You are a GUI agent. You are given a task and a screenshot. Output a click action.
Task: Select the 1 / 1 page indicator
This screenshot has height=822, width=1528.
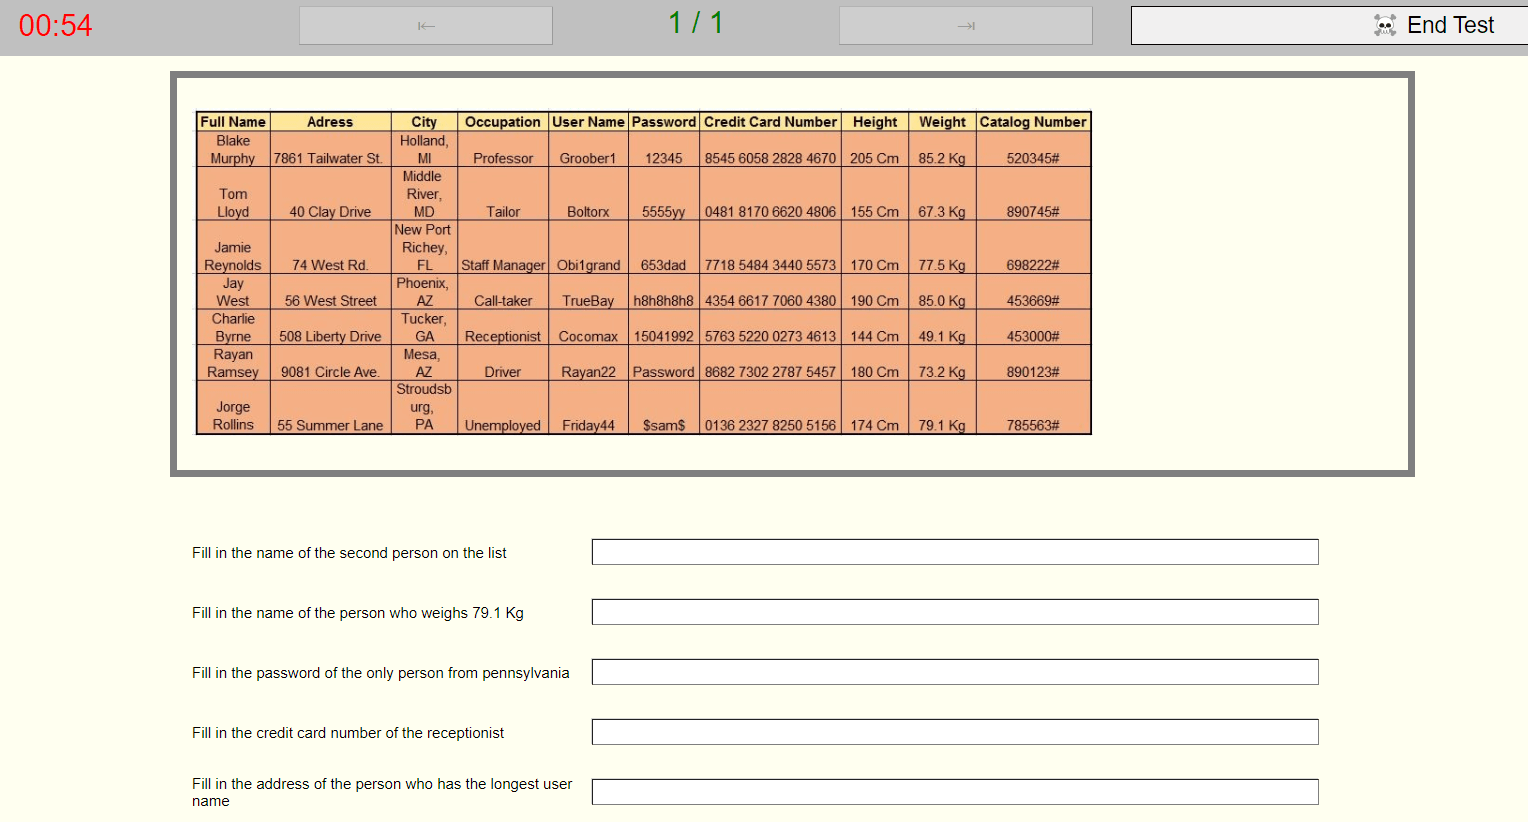click(x=694, y=23)
